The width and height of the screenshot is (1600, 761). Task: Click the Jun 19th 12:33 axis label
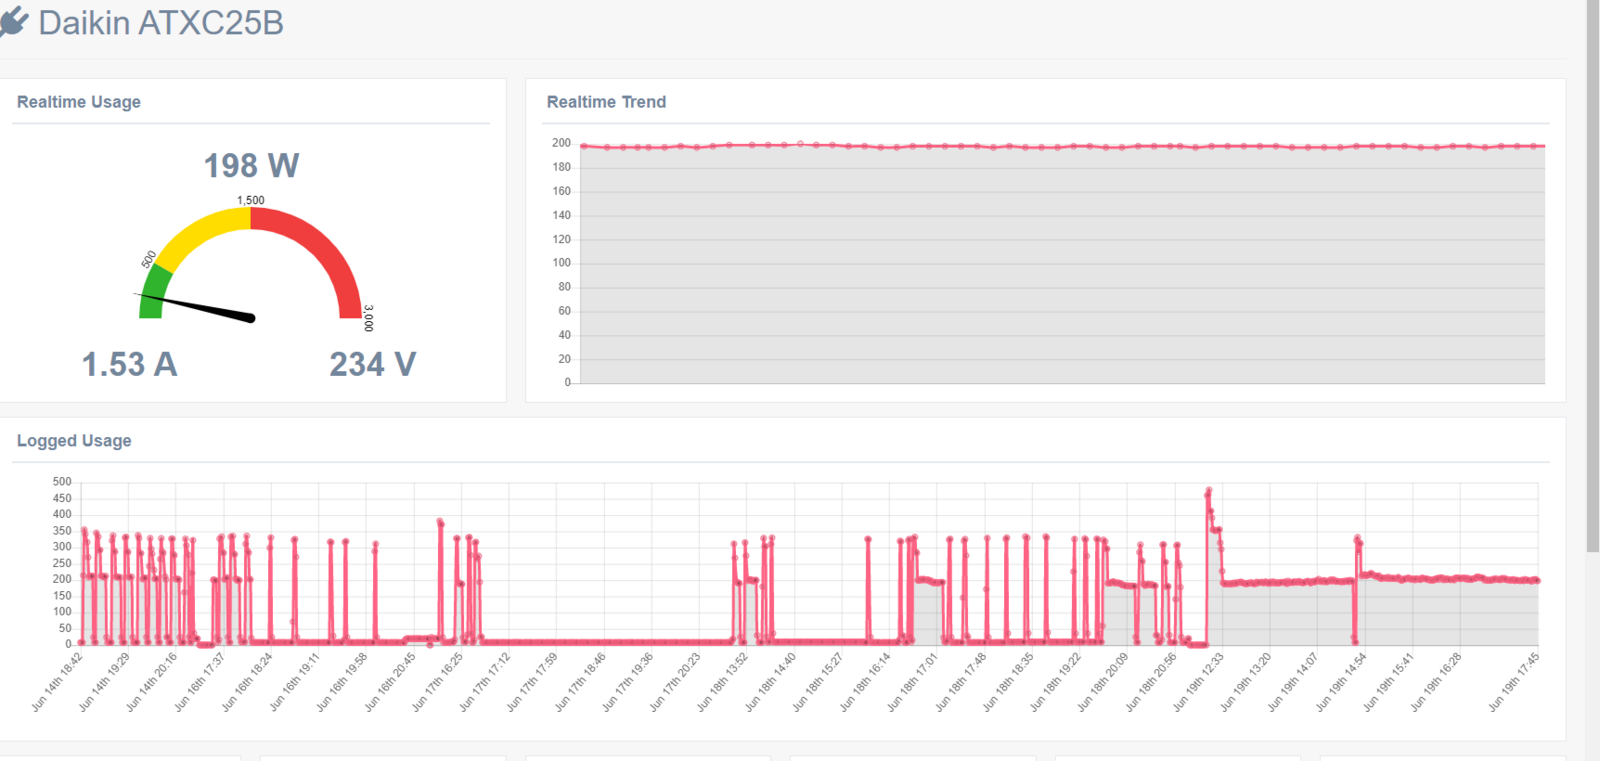[1199, 681]
